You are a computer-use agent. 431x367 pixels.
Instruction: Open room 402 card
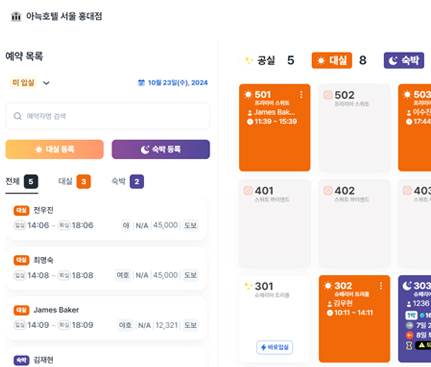354,223
